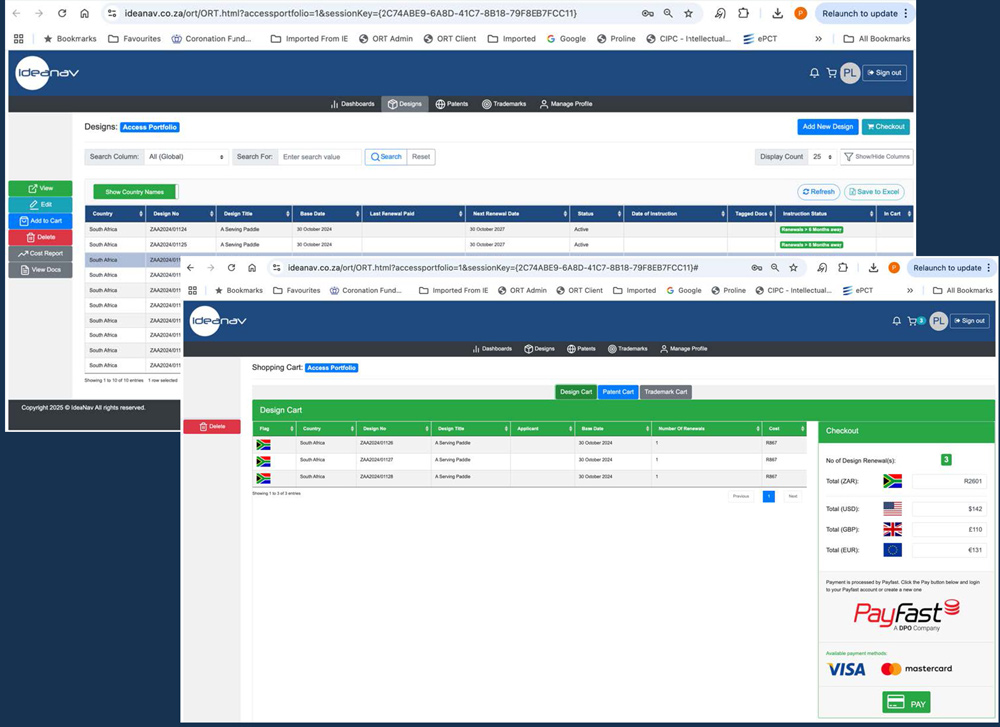Screen dimensions: 1000x727
Task: Click View Docs in left sidebar
Action: 40,270
